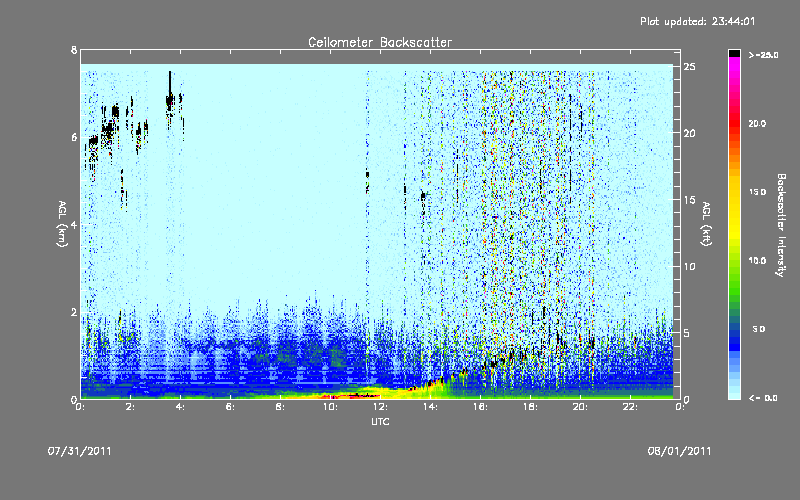Click the red colorbar region near 20.0

coord(734,122)
